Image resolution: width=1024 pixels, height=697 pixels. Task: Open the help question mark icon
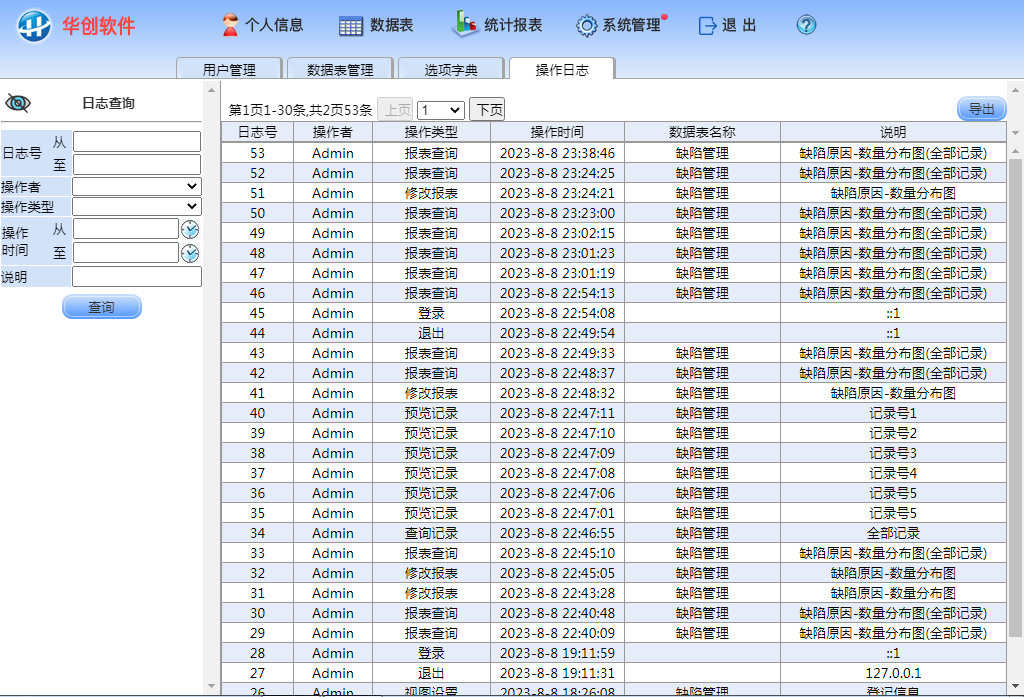pyautogui.click(x=806, y=26)
